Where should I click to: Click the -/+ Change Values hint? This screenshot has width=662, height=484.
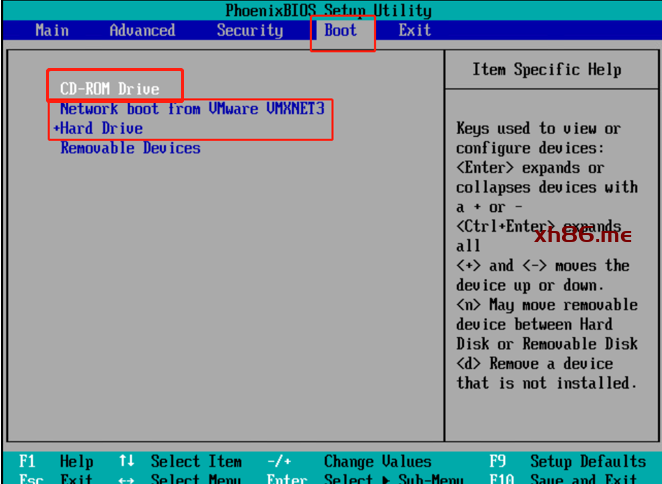click(350, 461)
